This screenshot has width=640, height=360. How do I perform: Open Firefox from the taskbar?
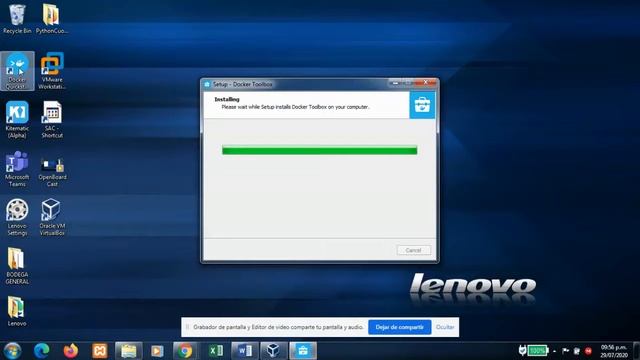[x=71, y=351]
